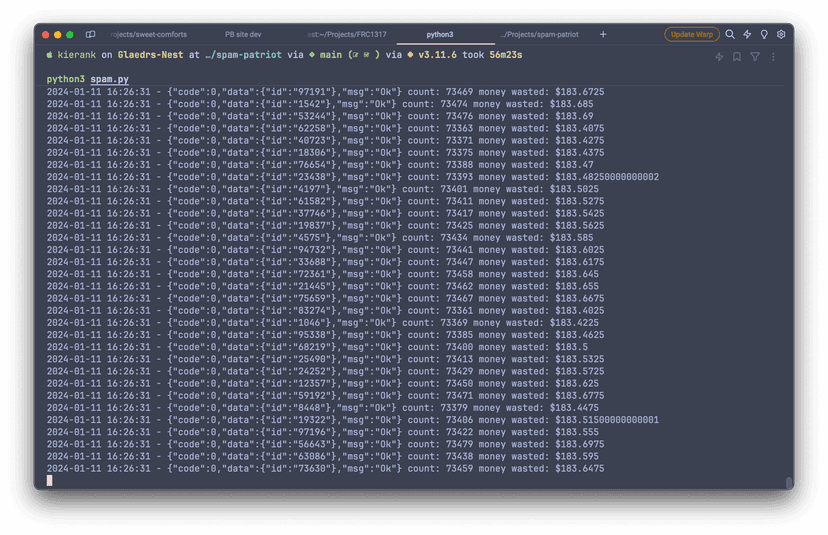Click the scrollbar thumb at bottom right
Viewport: 828px width, 535px height.
pos(789,482)
